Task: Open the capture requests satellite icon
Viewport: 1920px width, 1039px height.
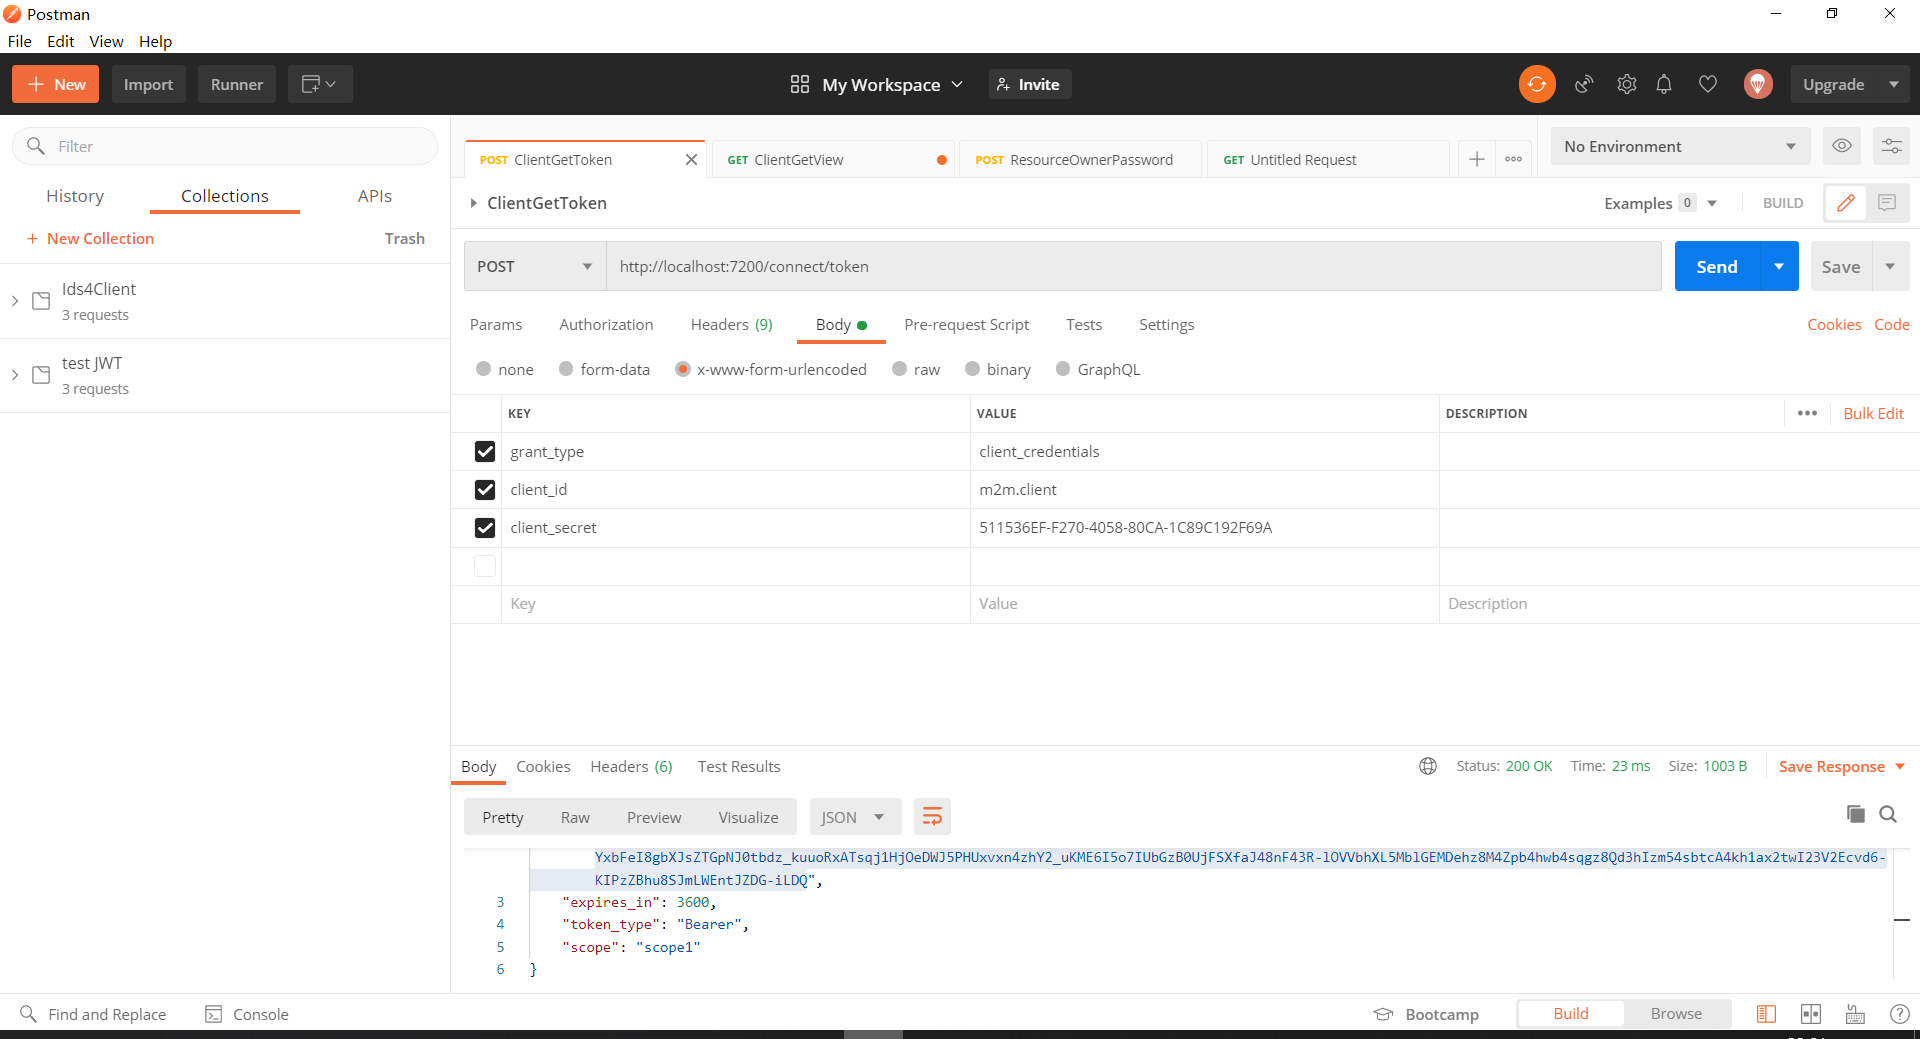Action: [x=1584, y=84]
